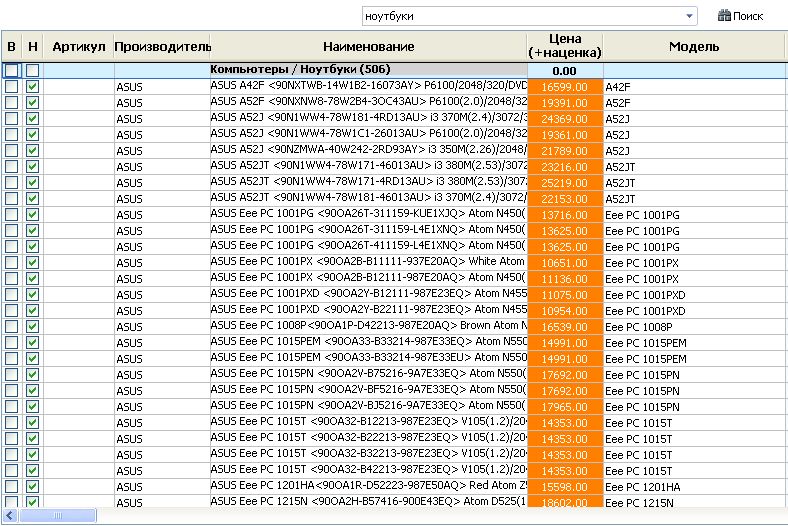Click the horizontal scrollbar left arrow
This screenshot has height=526, width=788.
pos(10,515)
